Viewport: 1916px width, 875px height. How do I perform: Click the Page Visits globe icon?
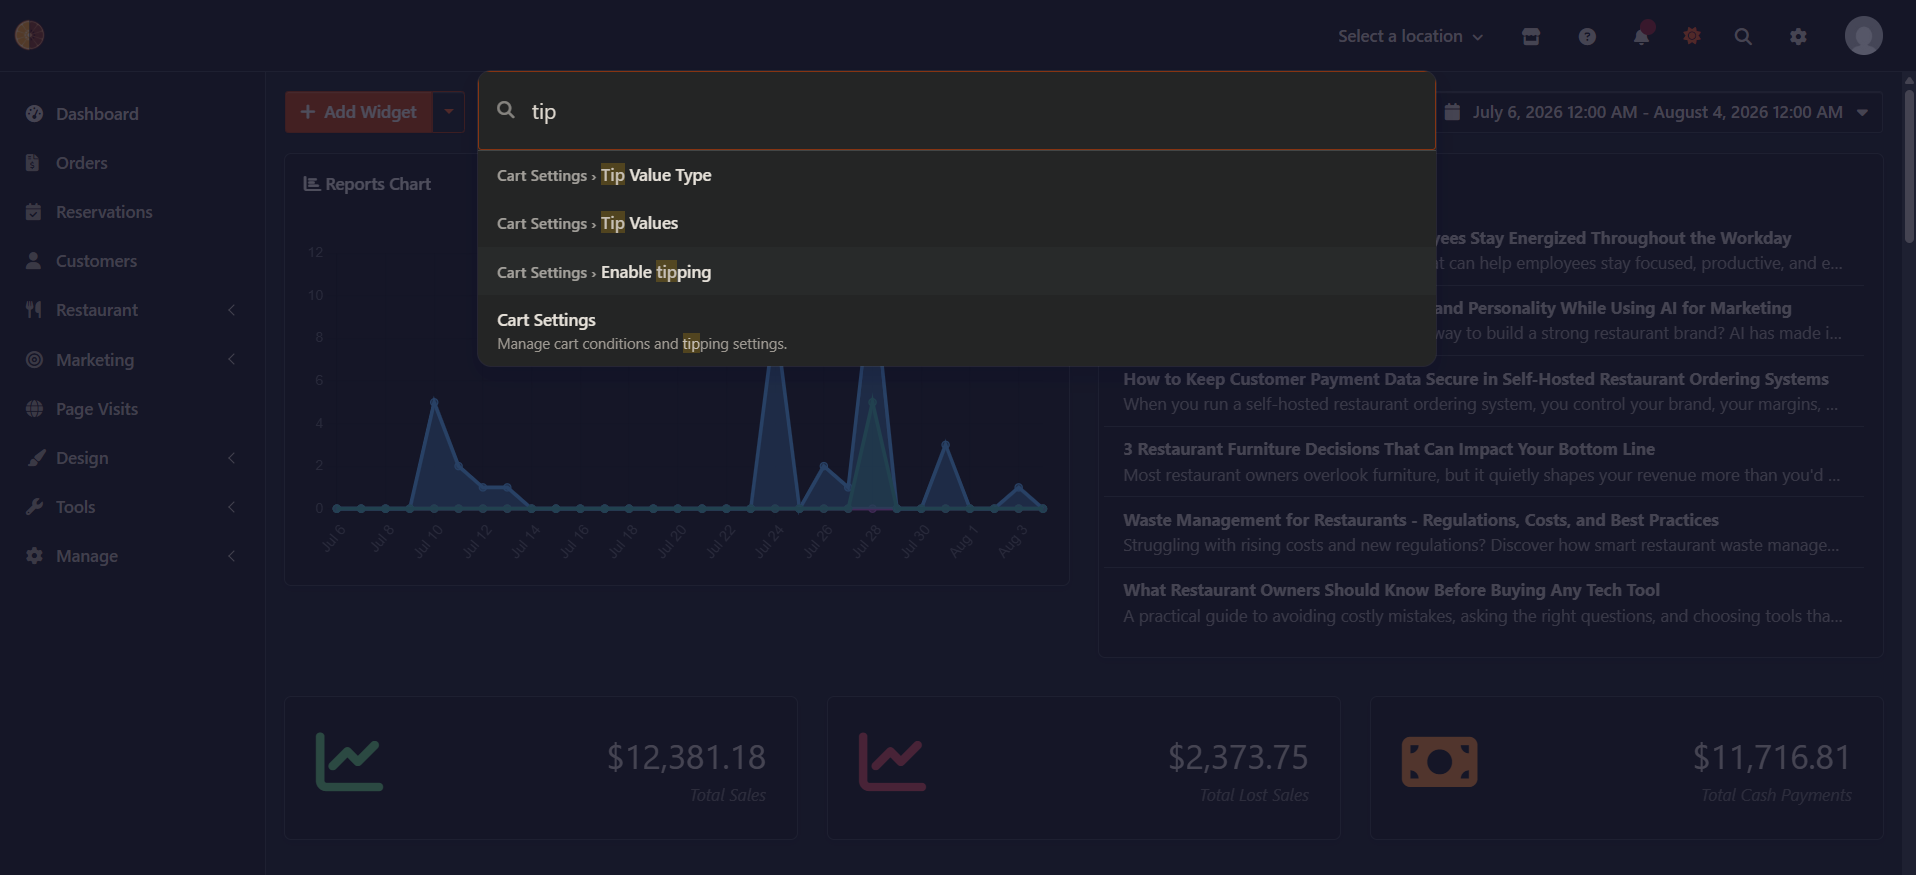pos(34,409)
